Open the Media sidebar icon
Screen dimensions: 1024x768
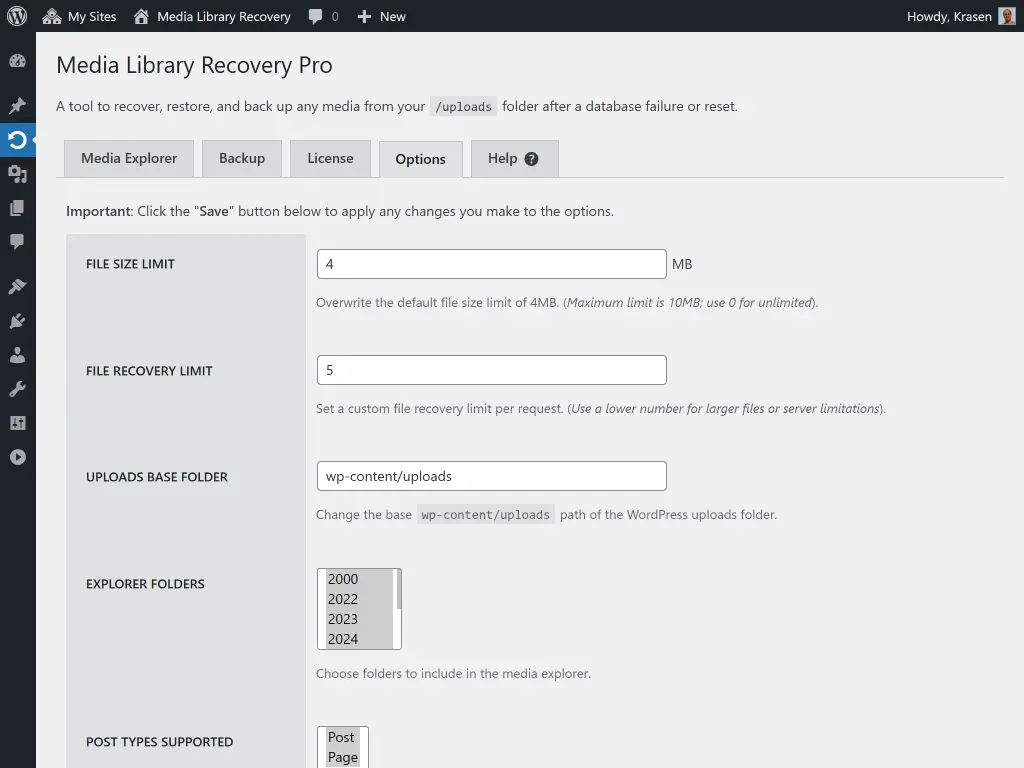(x=17, y=174)
